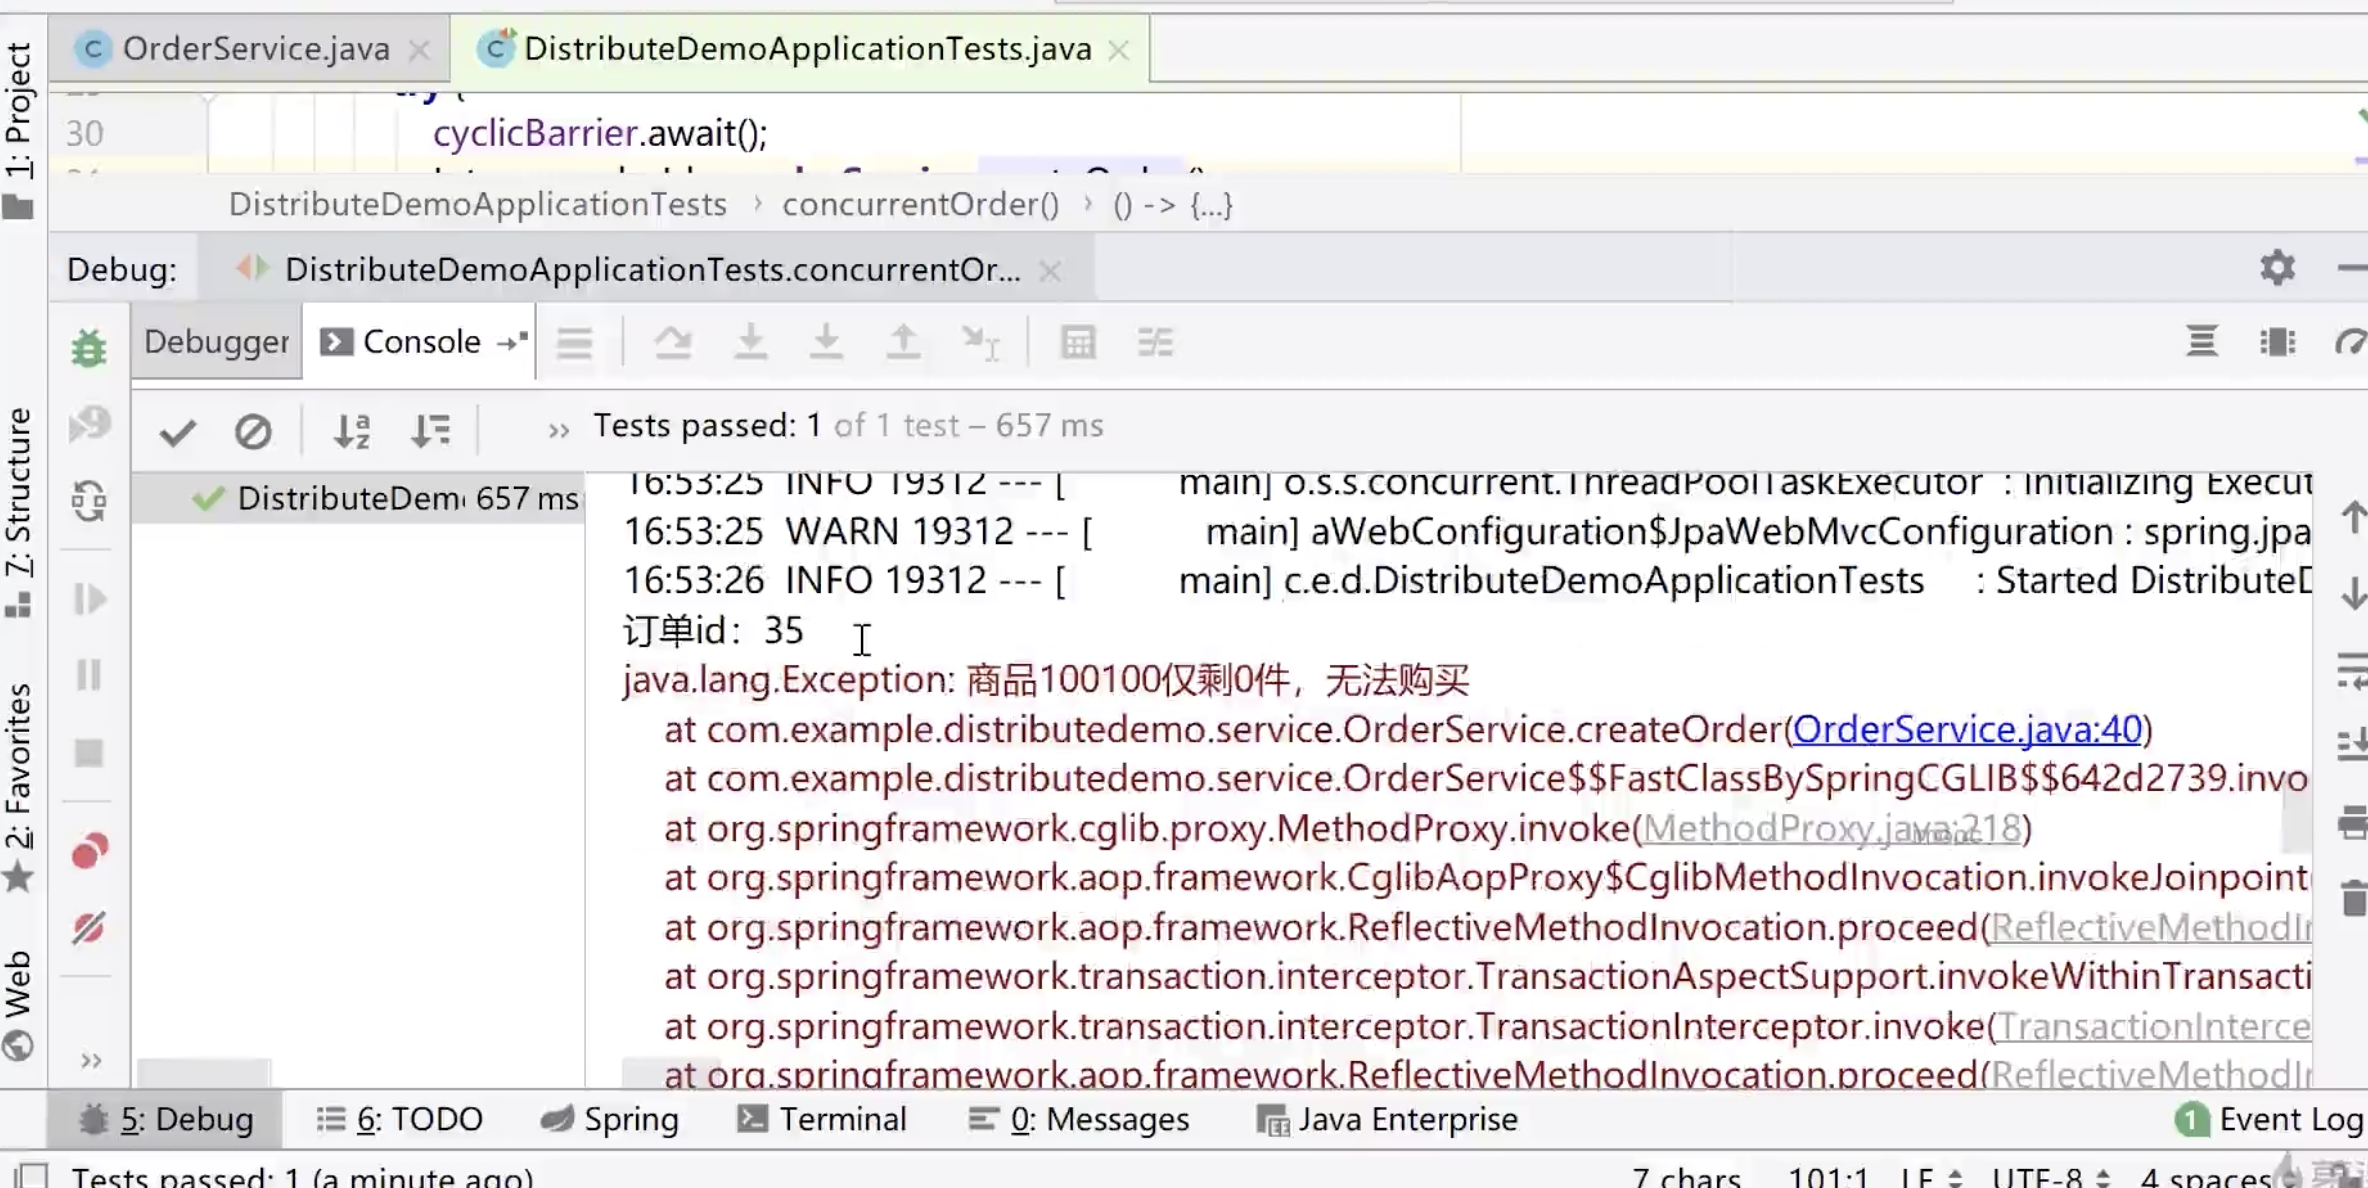Close DistributeDemoApplicationTests.java tab
The height and width of the screenshot is (1188, 2368).
[x=1119, y=50]
